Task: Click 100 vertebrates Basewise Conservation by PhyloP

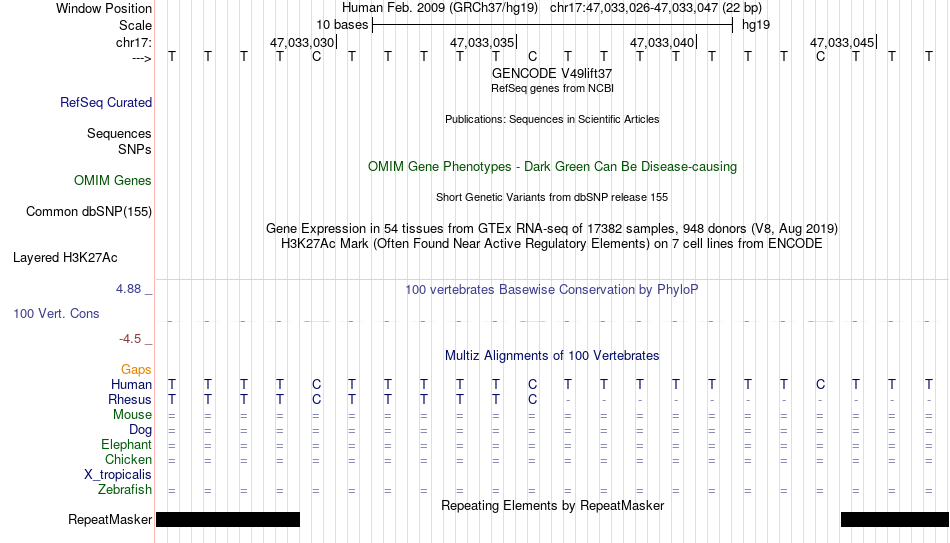Action: pos(552,290)
